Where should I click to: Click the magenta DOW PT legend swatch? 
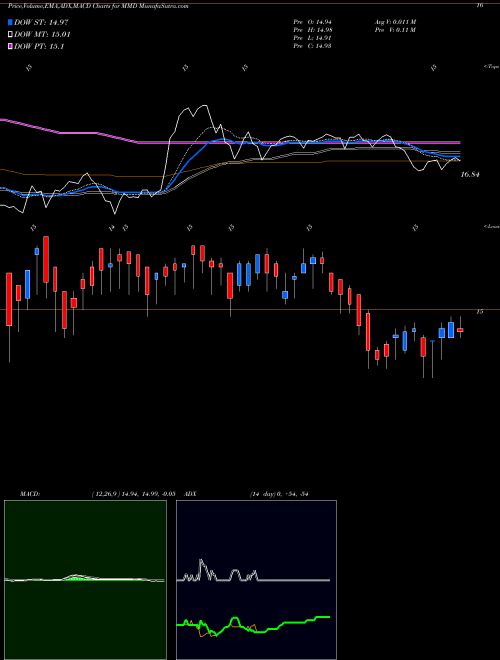coord(10,46)
